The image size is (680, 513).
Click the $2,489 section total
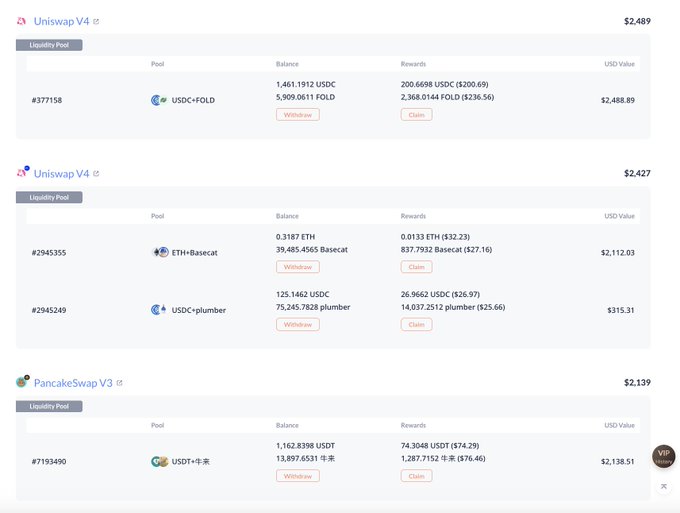pos(637,21)
